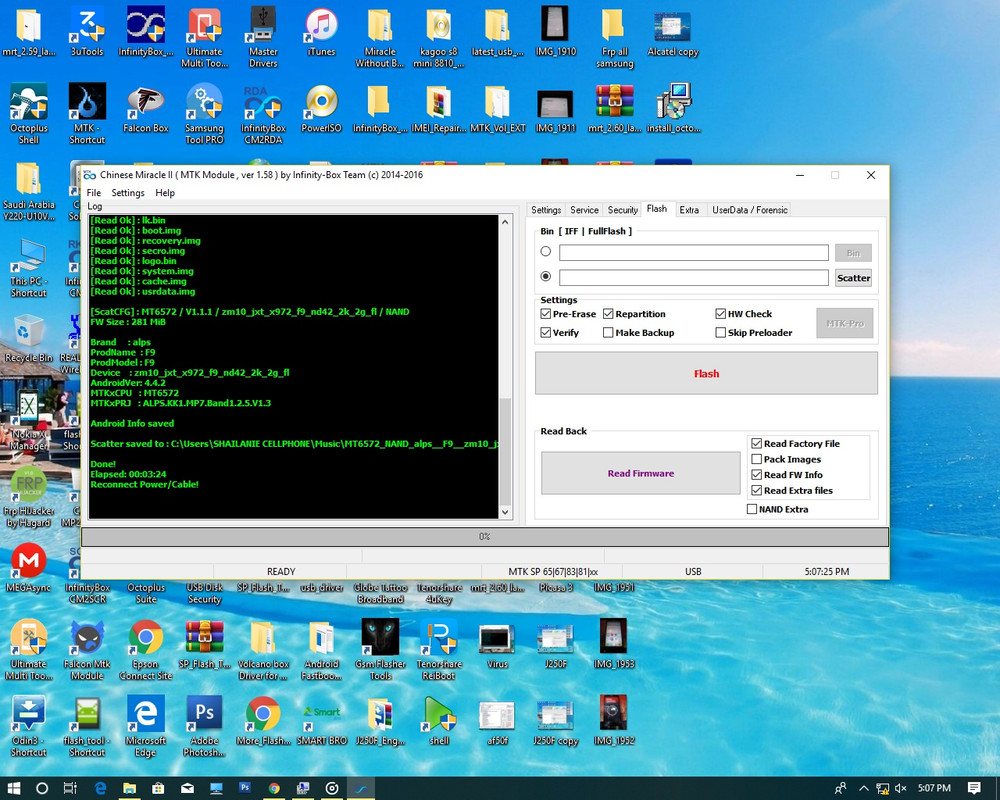Launch Falcon Box shortcut
Screen dimensions: 1000x800
click(x=146, y=108)
